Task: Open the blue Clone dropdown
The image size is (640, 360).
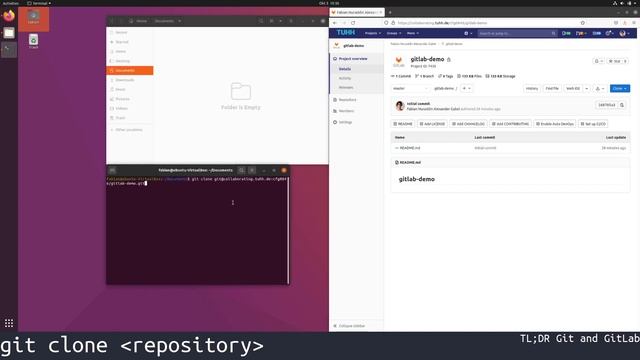Action: click(620, 88)
